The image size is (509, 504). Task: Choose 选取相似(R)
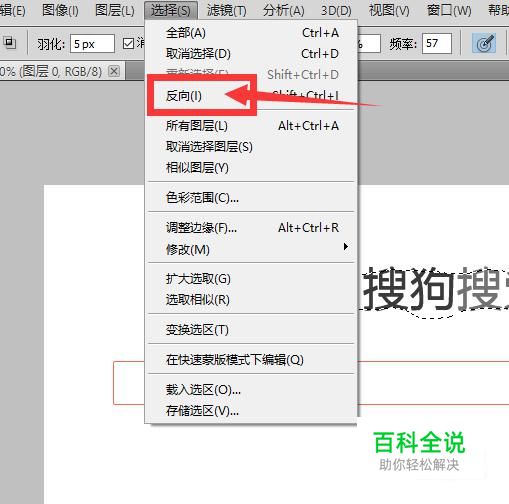pyautogui.click(x=252, y=300)
